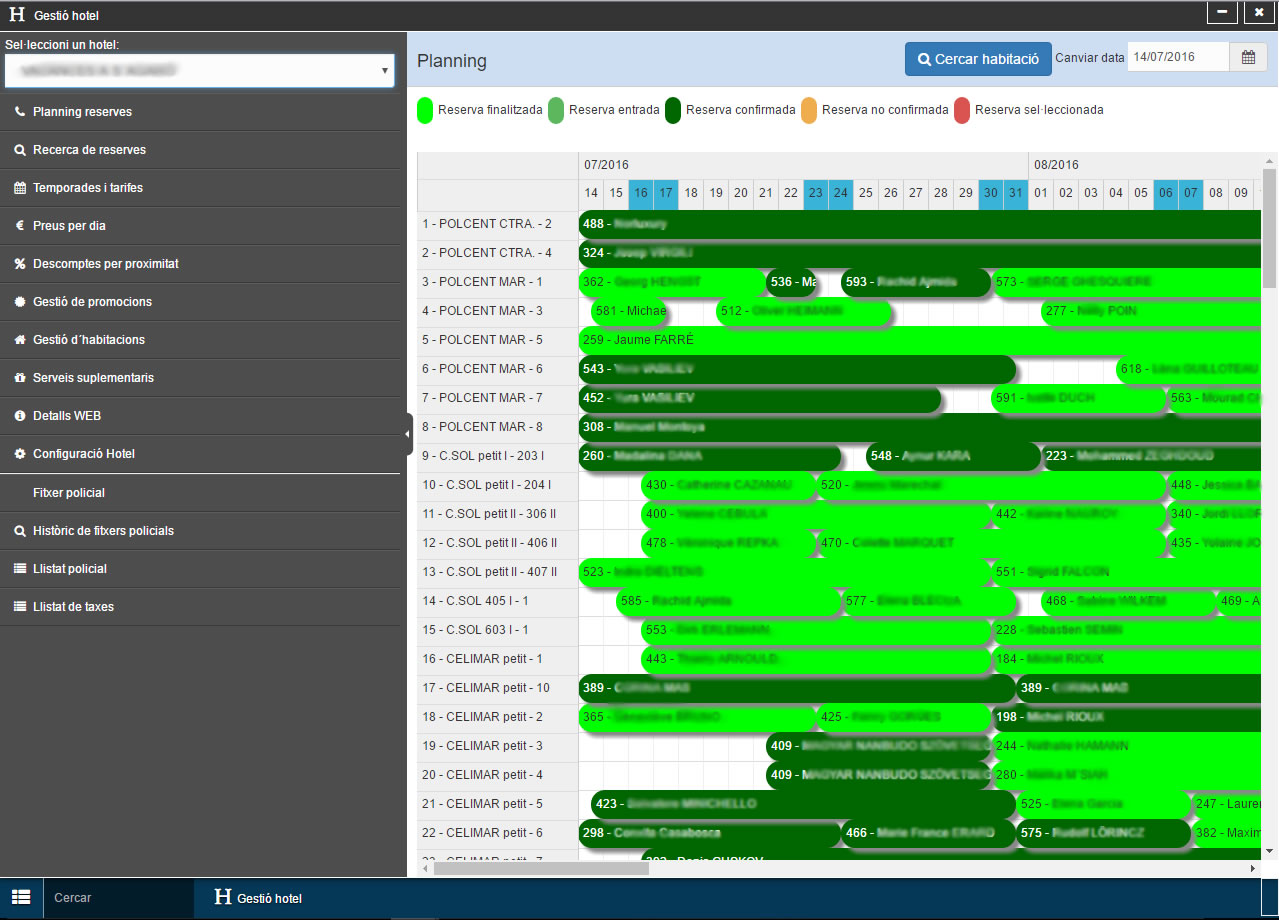Click the calendar icon for Temporades i tarifes
1279x920 pixels.
pos(20,188)
